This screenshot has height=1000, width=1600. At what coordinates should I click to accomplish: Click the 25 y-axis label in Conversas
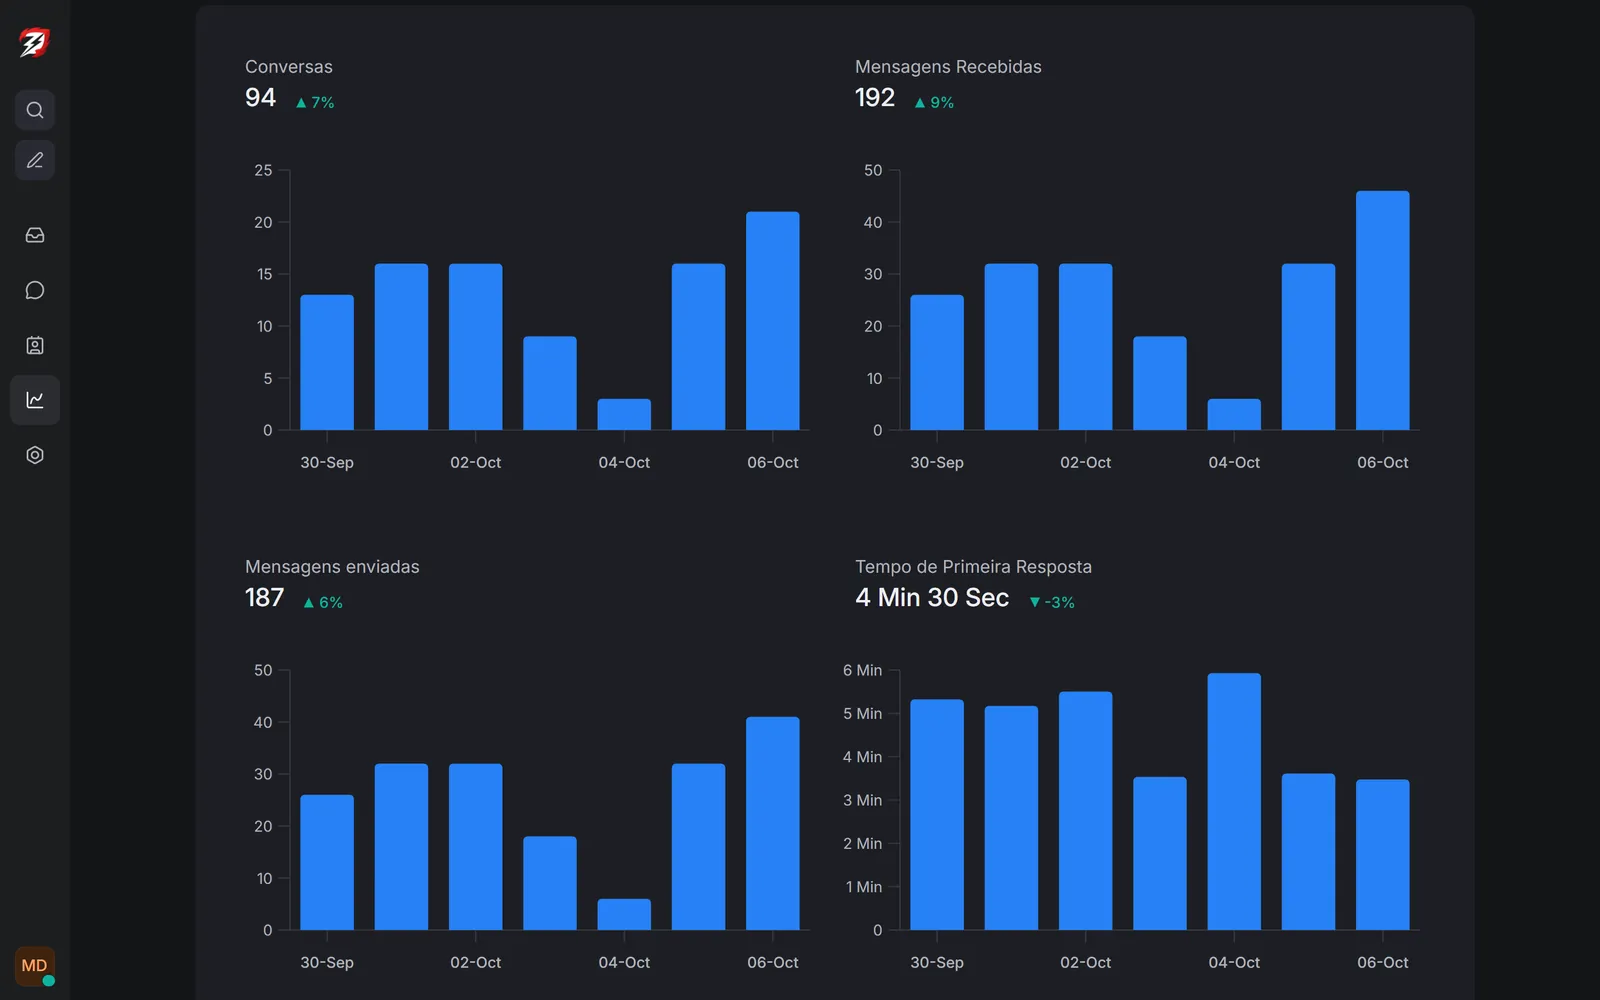tap(263, 170)
